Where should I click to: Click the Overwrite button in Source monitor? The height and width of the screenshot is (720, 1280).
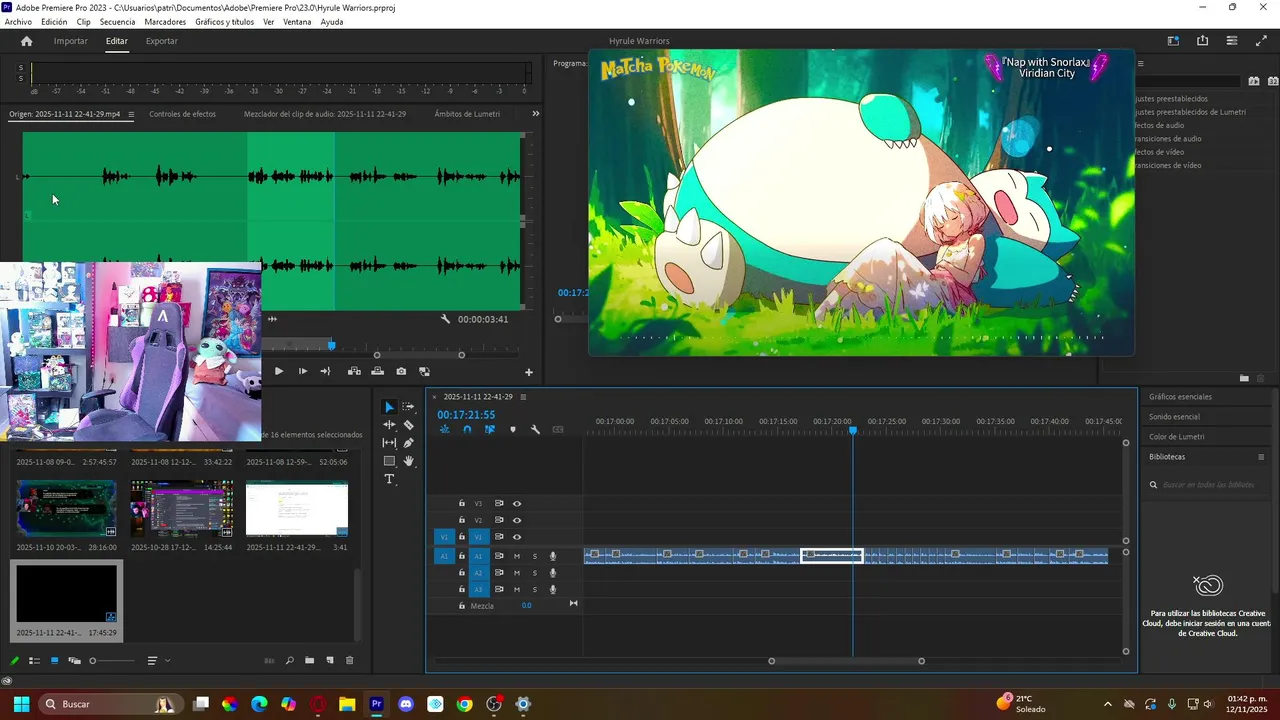point(377,371)
